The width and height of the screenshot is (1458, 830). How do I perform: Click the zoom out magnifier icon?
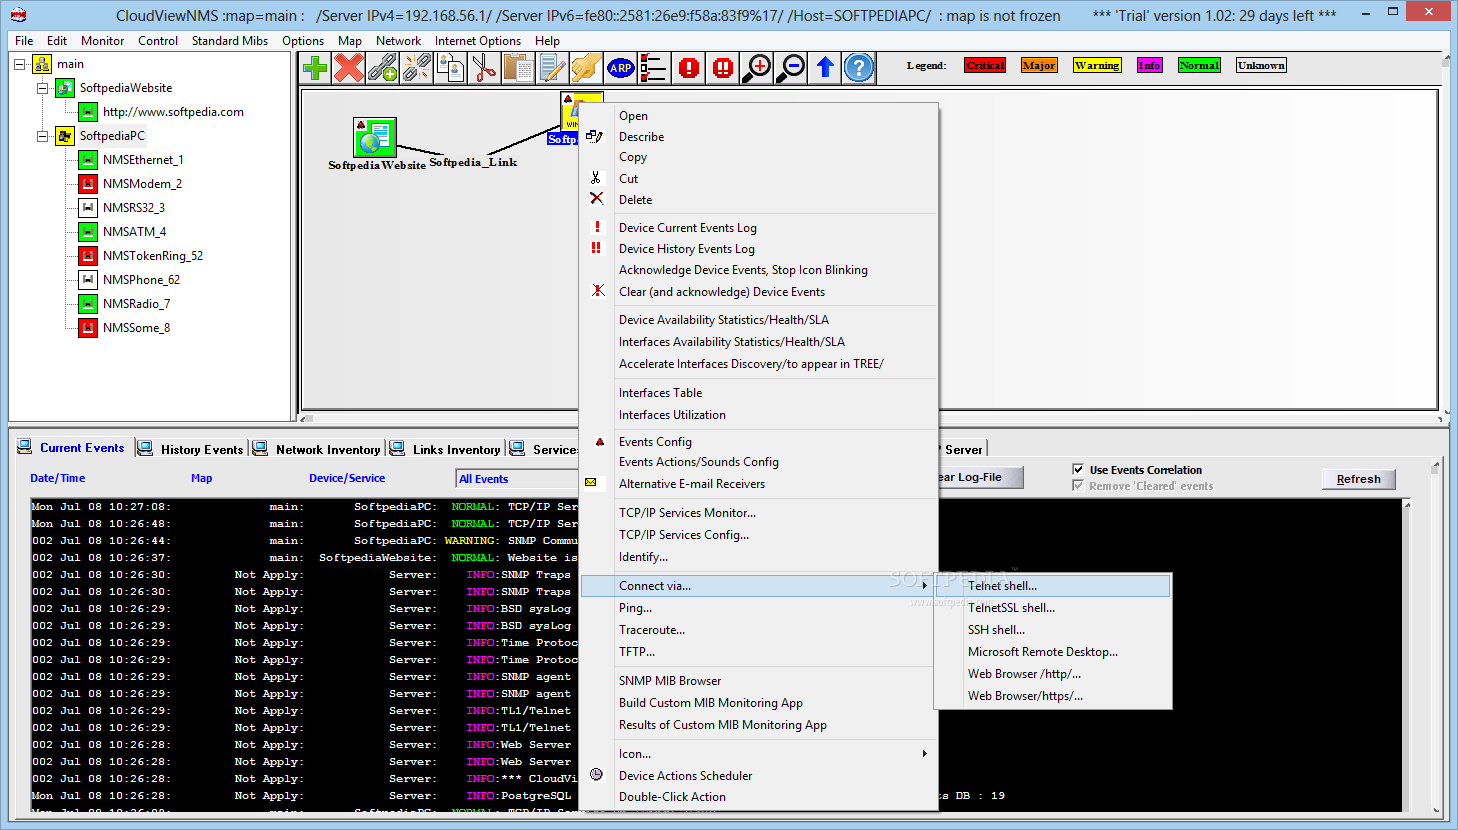click(x=791, y=68)
